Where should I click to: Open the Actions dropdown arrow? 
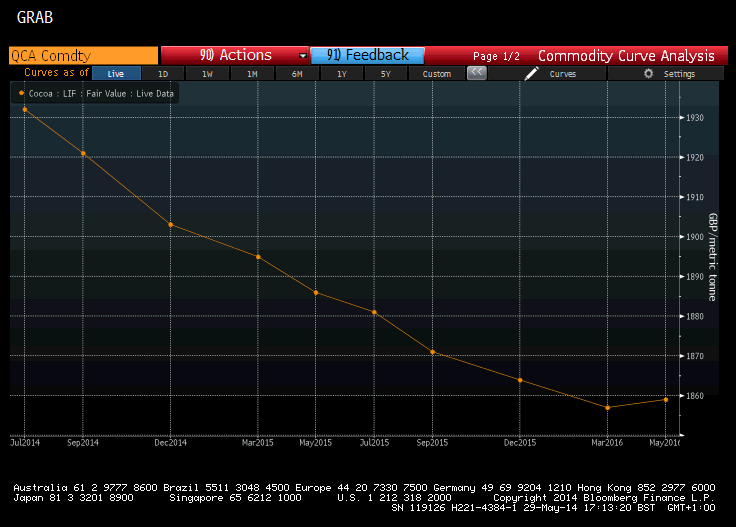[303, 56]
